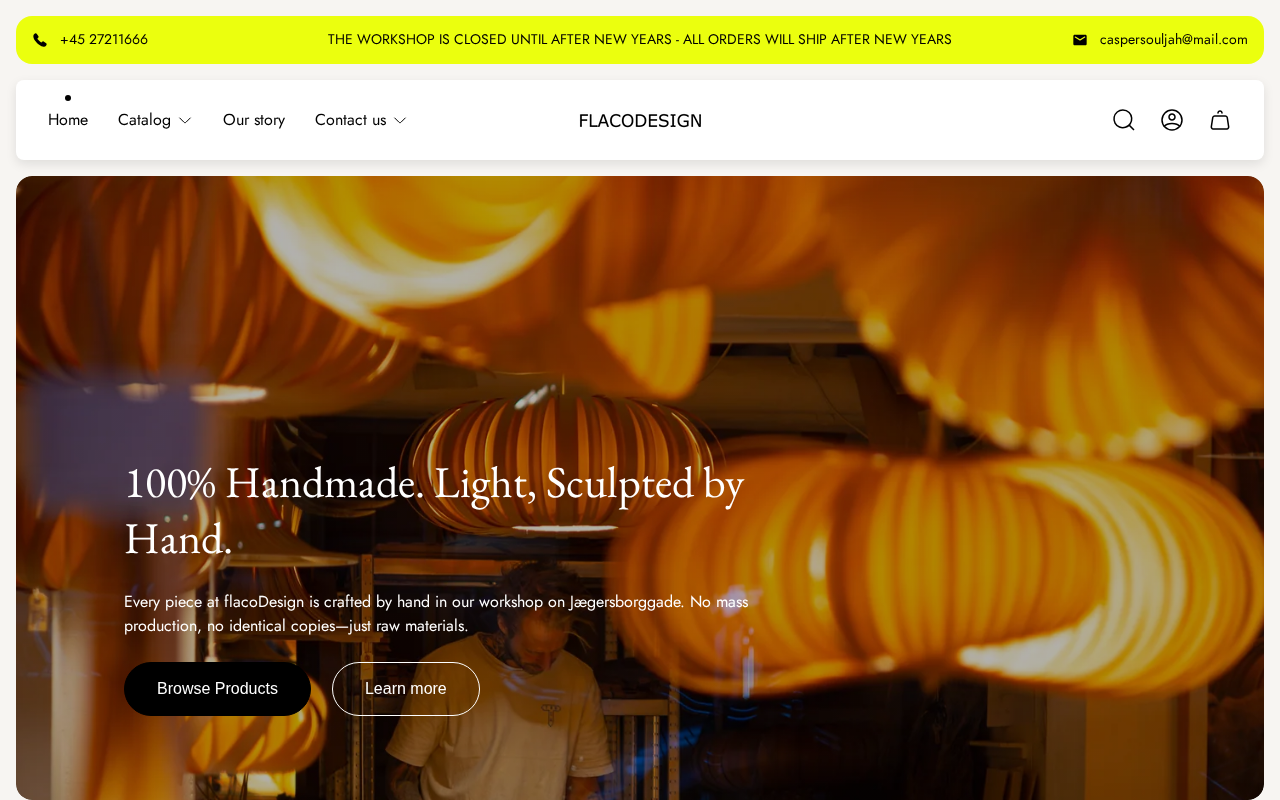Expand the Catalog chevron arrow
1280x800 pixels.
click(185, 120)
